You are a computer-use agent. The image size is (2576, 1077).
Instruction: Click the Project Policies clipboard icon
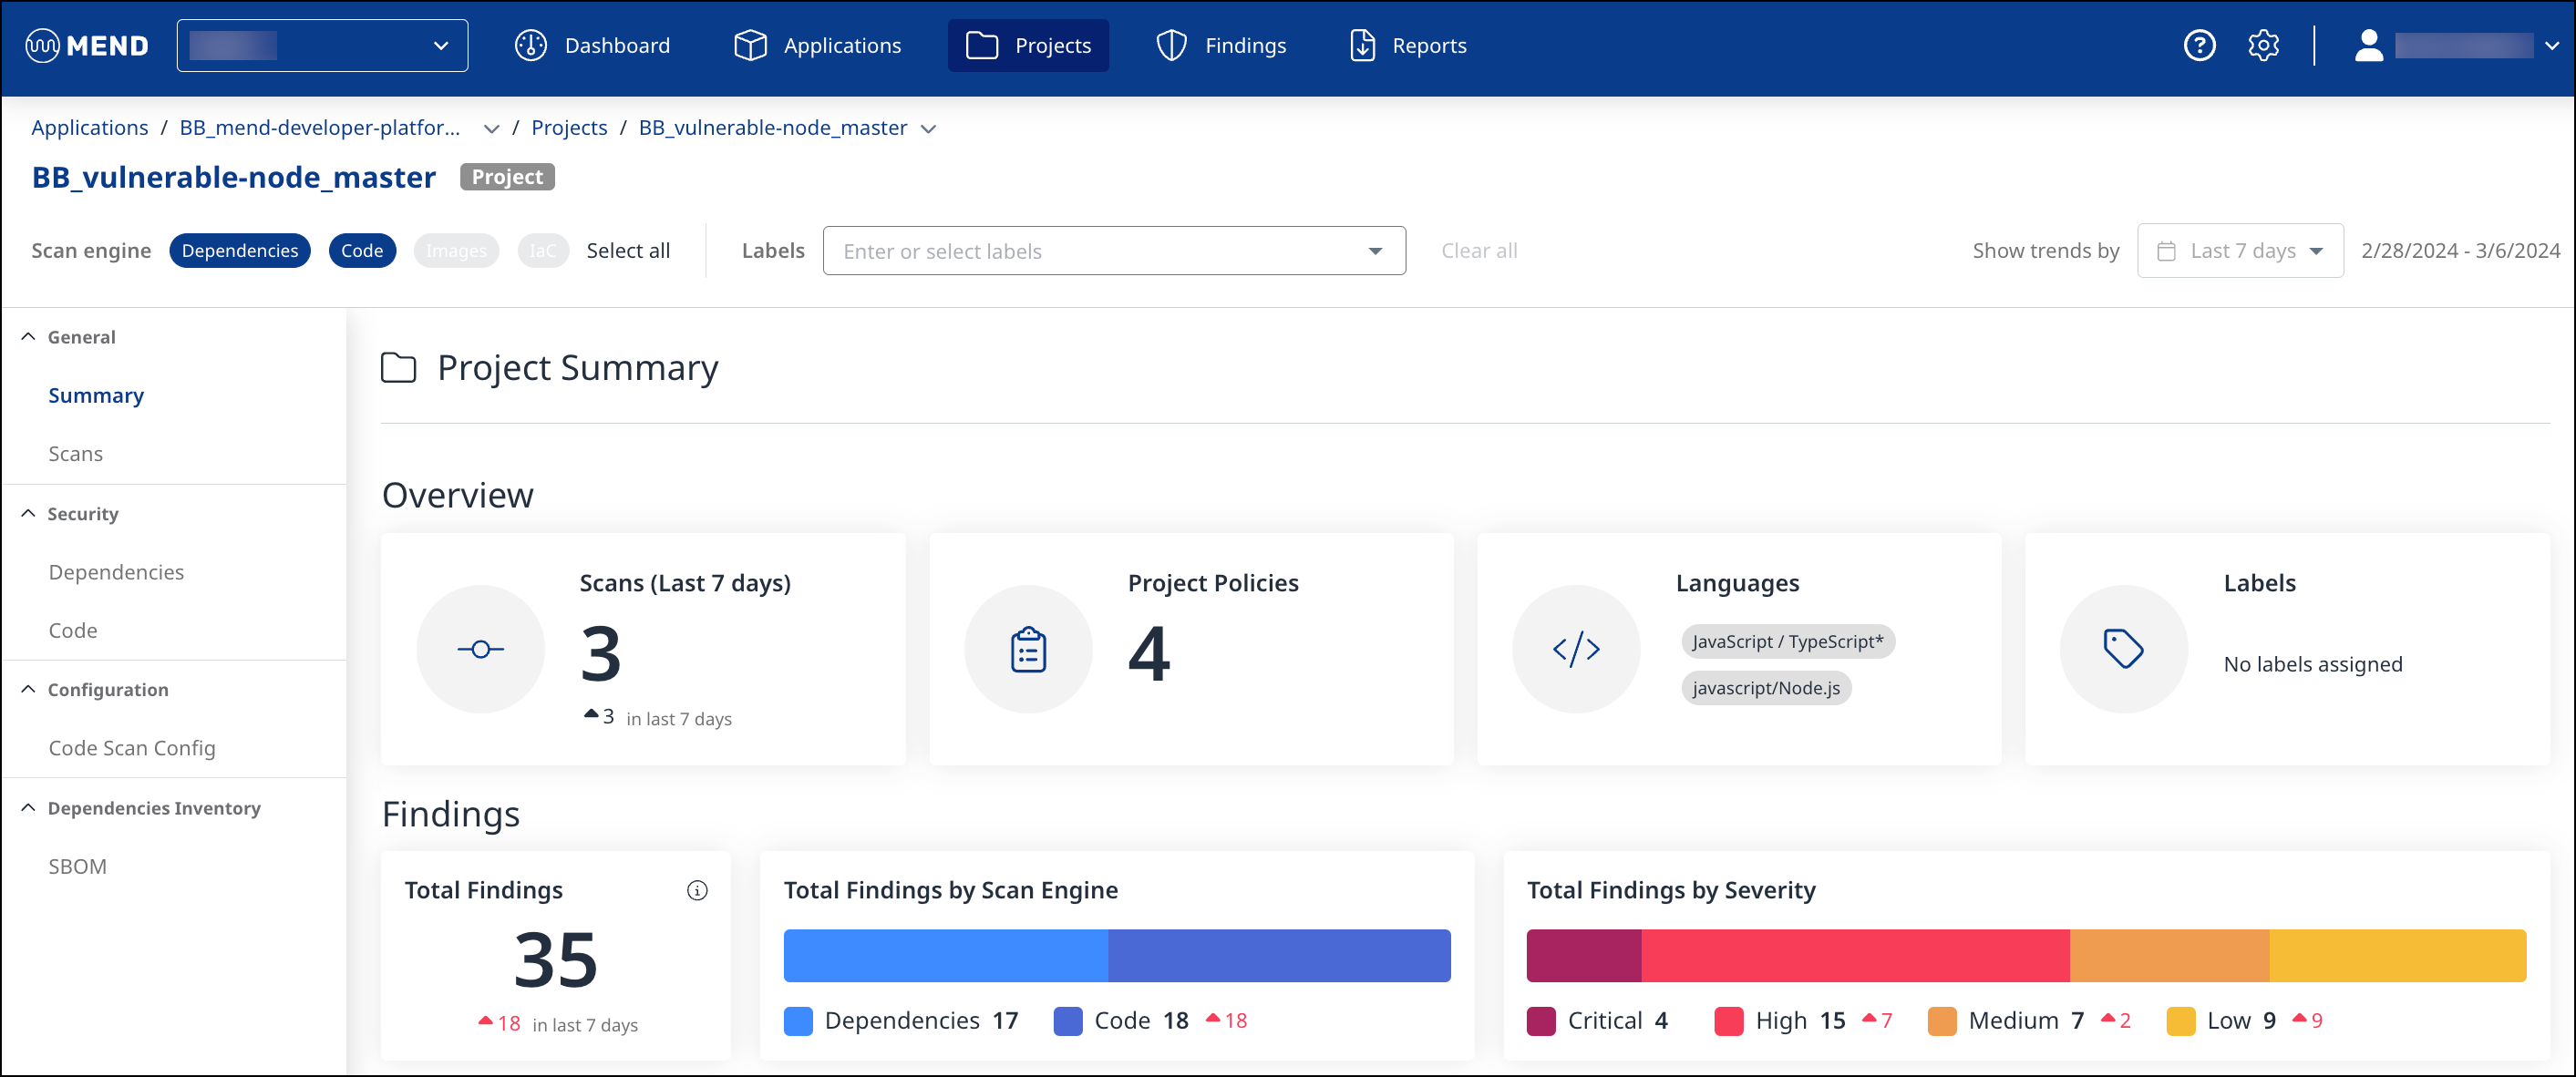[1028, 649]
